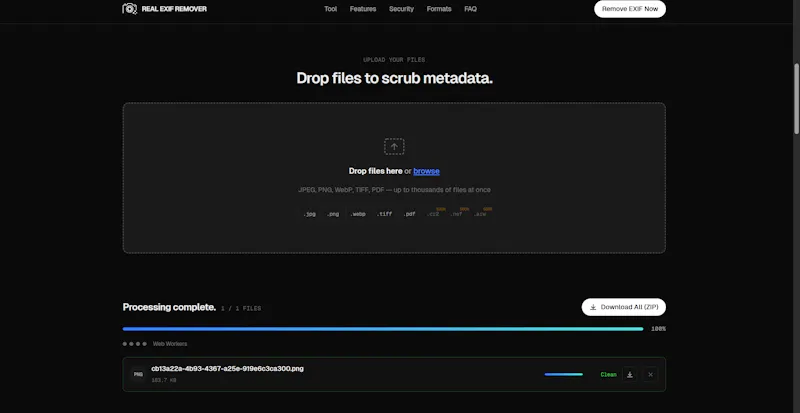Click the PNG file type badge
Image resolution: width=800 pixels, height=413 pixels.
(138, 374)
